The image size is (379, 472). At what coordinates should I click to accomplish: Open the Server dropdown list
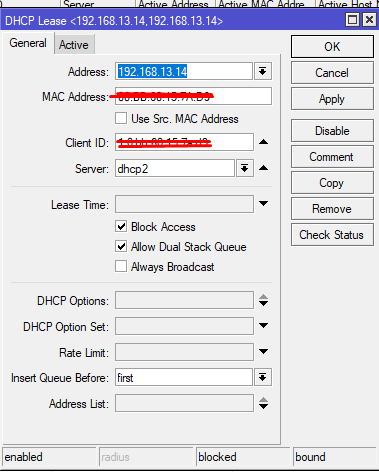coord(245,168)
